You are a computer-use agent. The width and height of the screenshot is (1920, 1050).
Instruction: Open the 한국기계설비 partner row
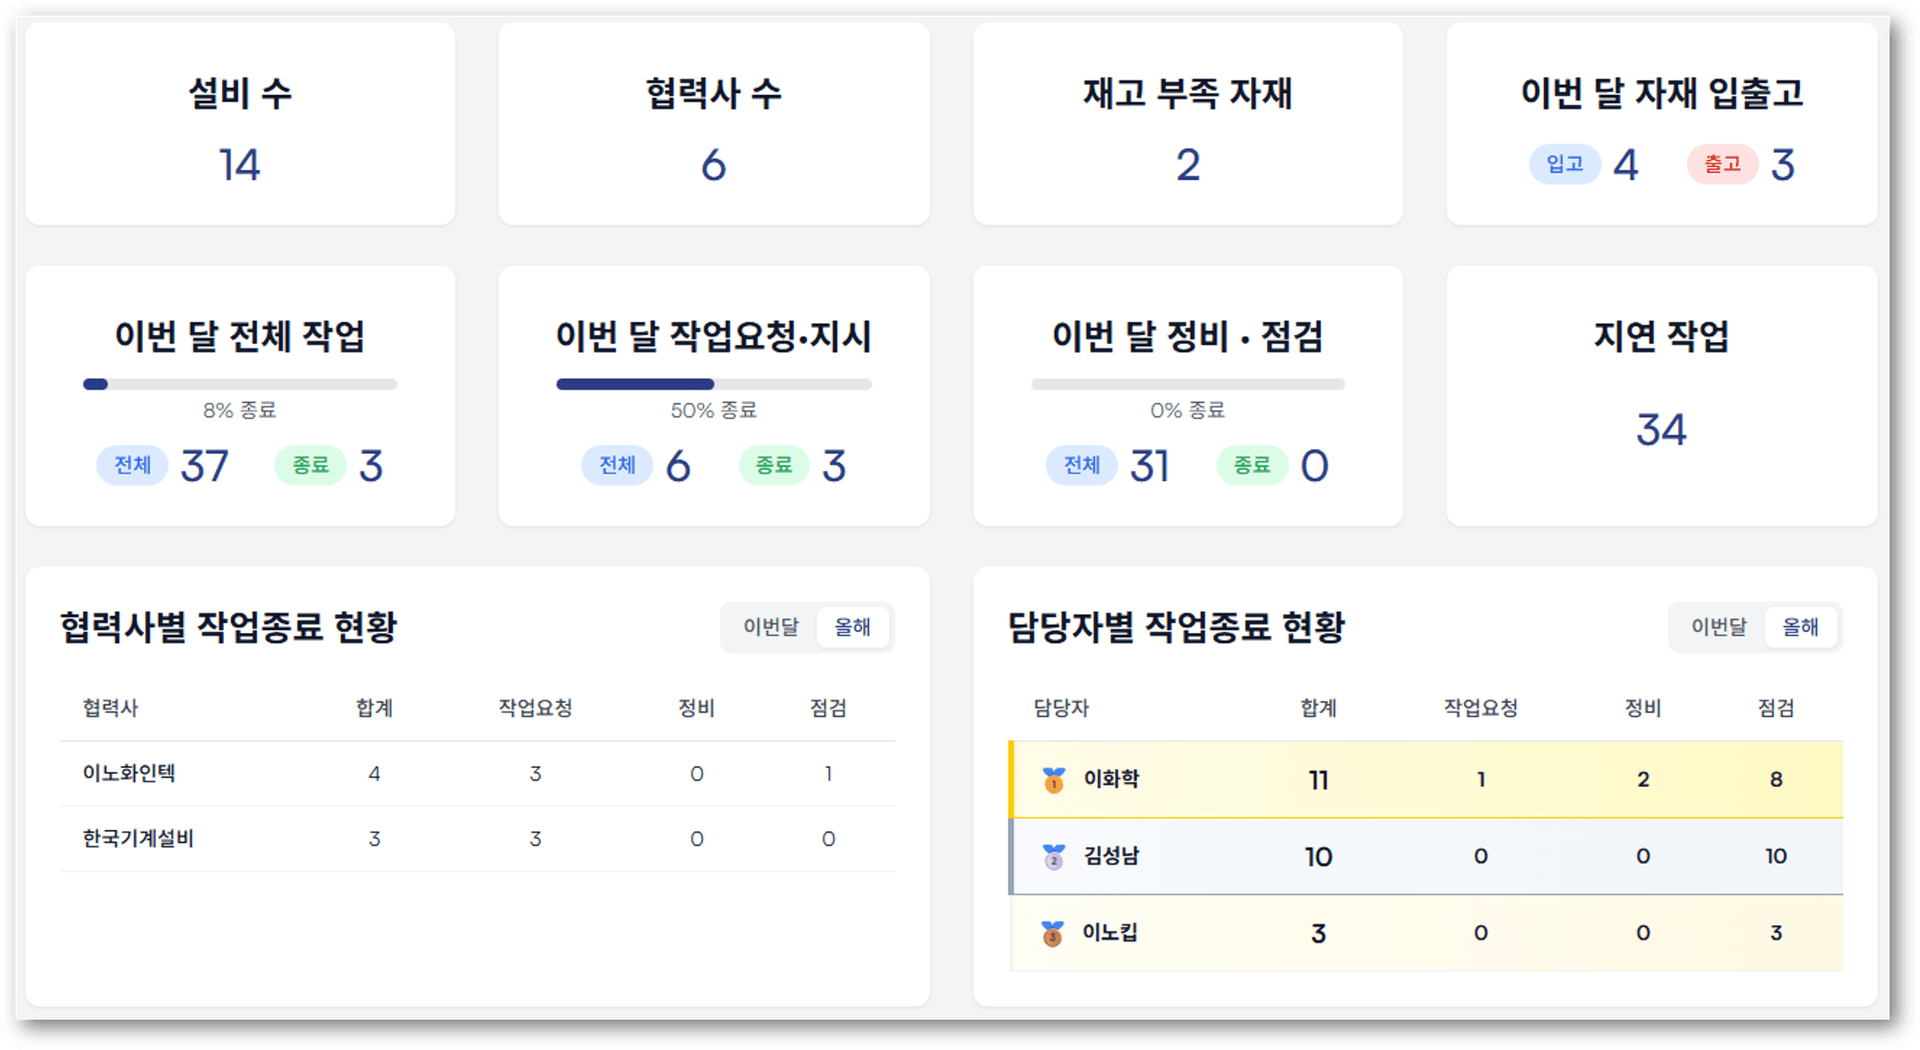pyautogui.click(x=138, y=838)
